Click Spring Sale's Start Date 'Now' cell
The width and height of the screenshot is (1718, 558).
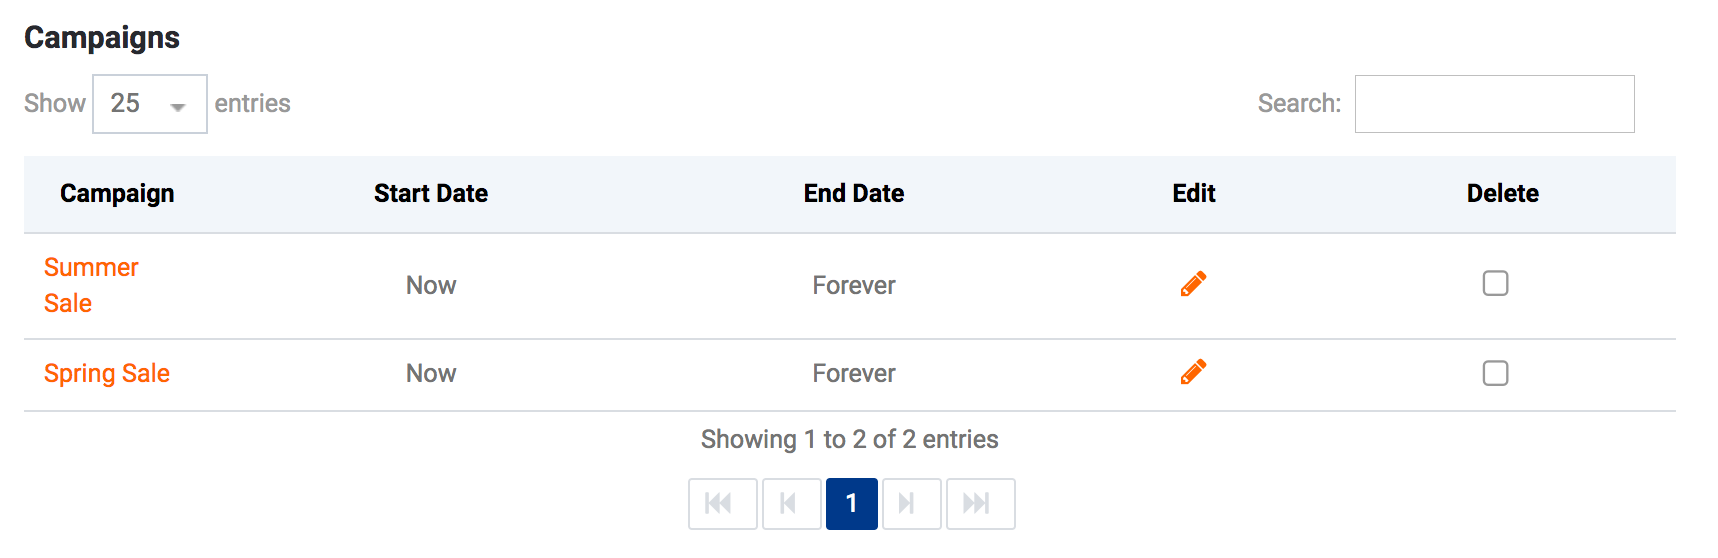(x=430, y=373)
